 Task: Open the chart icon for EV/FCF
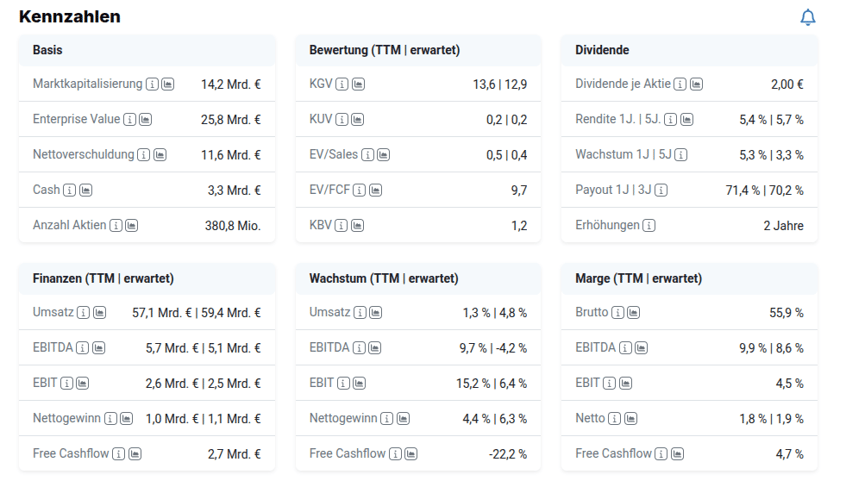[x=376, y=190]
